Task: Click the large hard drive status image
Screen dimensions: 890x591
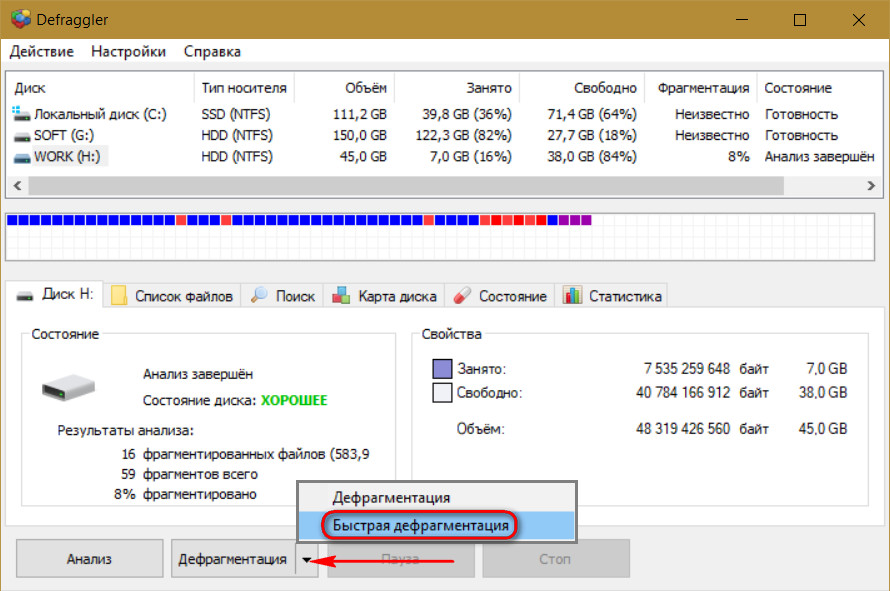Action: (x=68, y=388)
